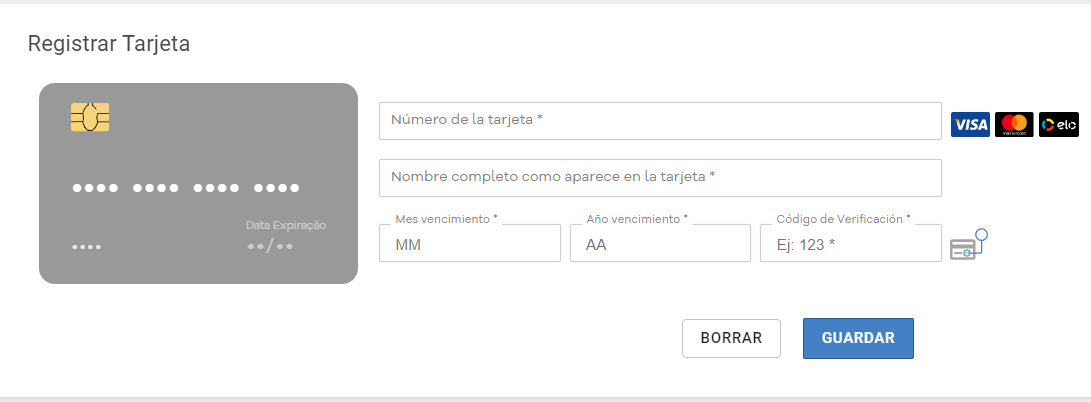The width and height of the screenshot is (1091, 402).
Task: Click the Mastercard logo
Action: click(1014, 124)
